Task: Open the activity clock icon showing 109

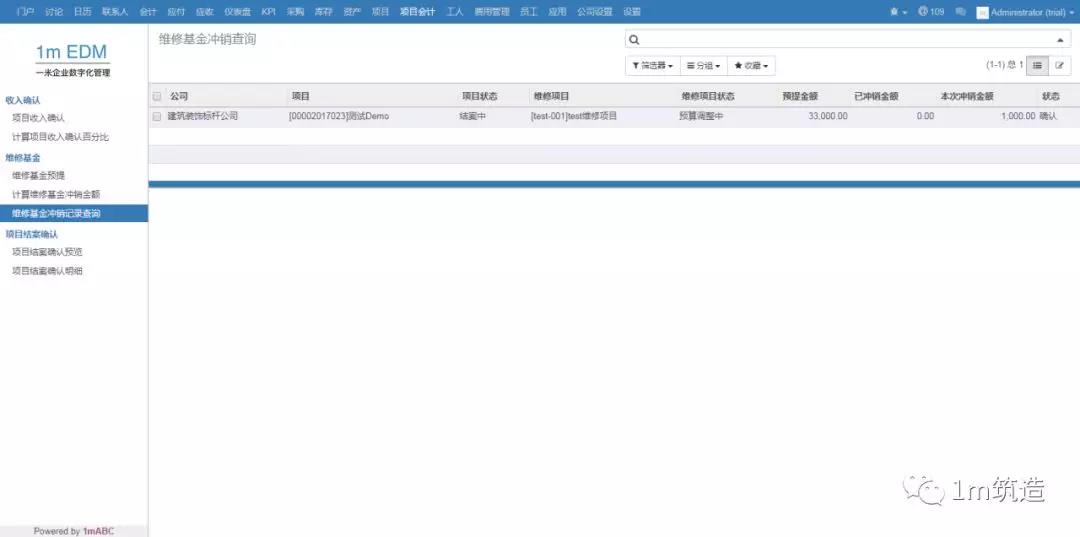Action: [930, 12]
